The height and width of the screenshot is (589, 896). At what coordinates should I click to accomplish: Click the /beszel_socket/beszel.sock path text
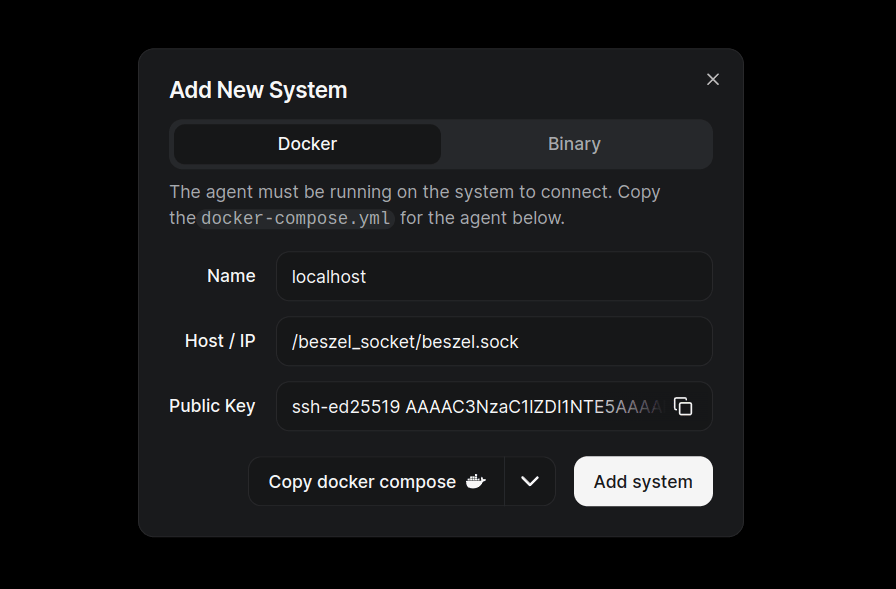point(405,342)
